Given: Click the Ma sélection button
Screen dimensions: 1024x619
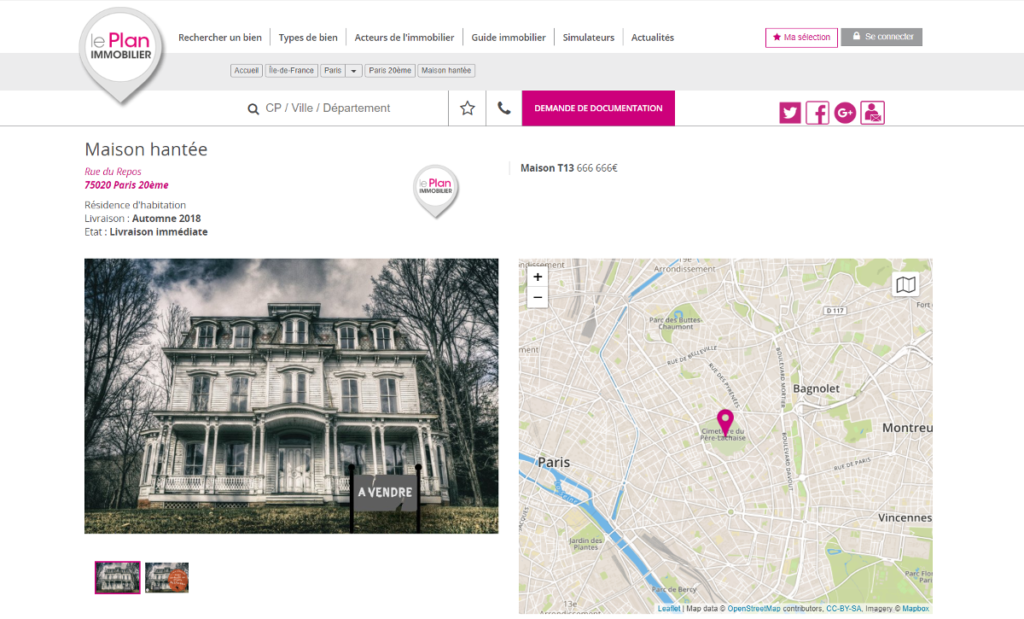Looking at the screenshot, I should pos(801,37).
